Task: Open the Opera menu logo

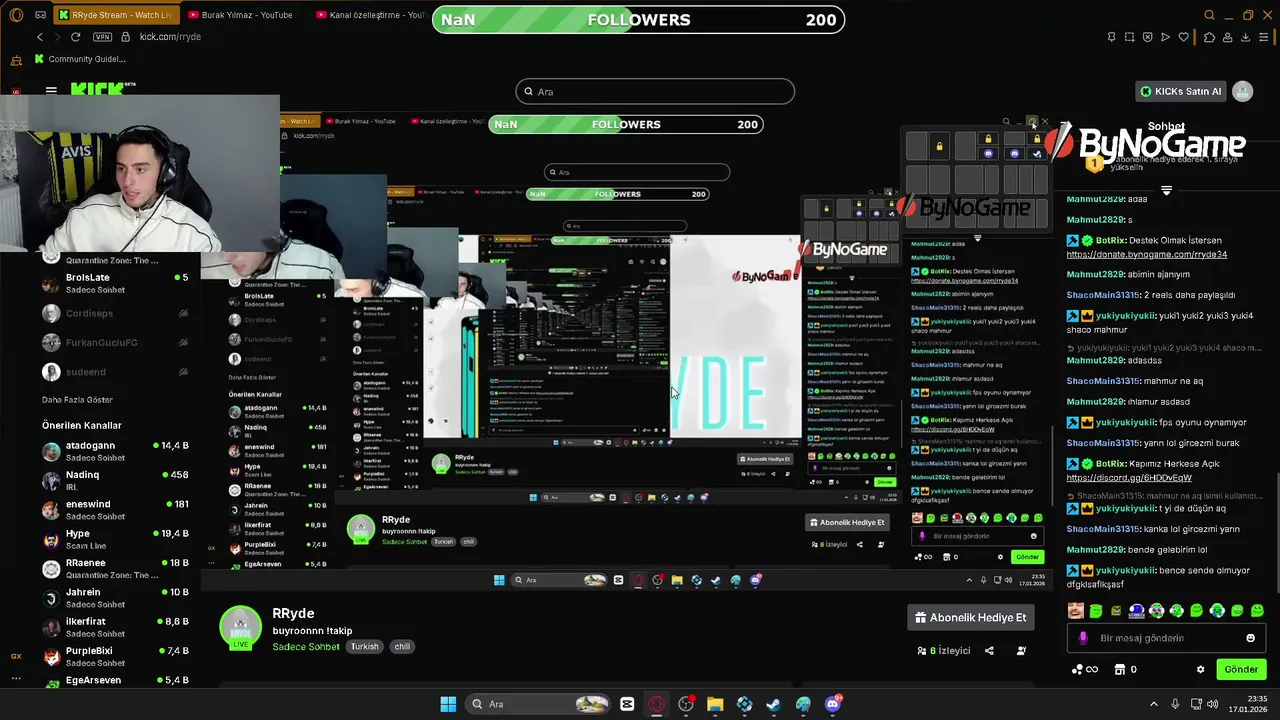Action: (16, 15)
